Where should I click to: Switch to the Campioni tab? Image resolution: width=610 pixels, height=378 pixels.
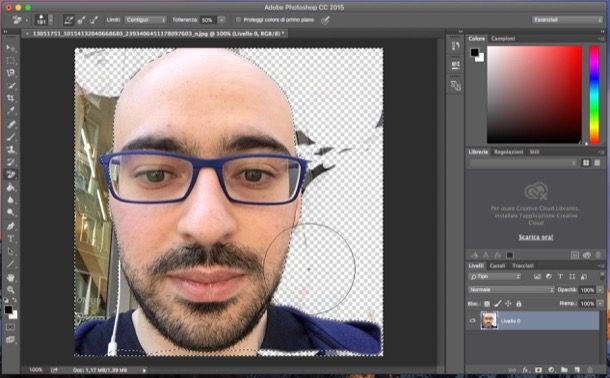503,38
